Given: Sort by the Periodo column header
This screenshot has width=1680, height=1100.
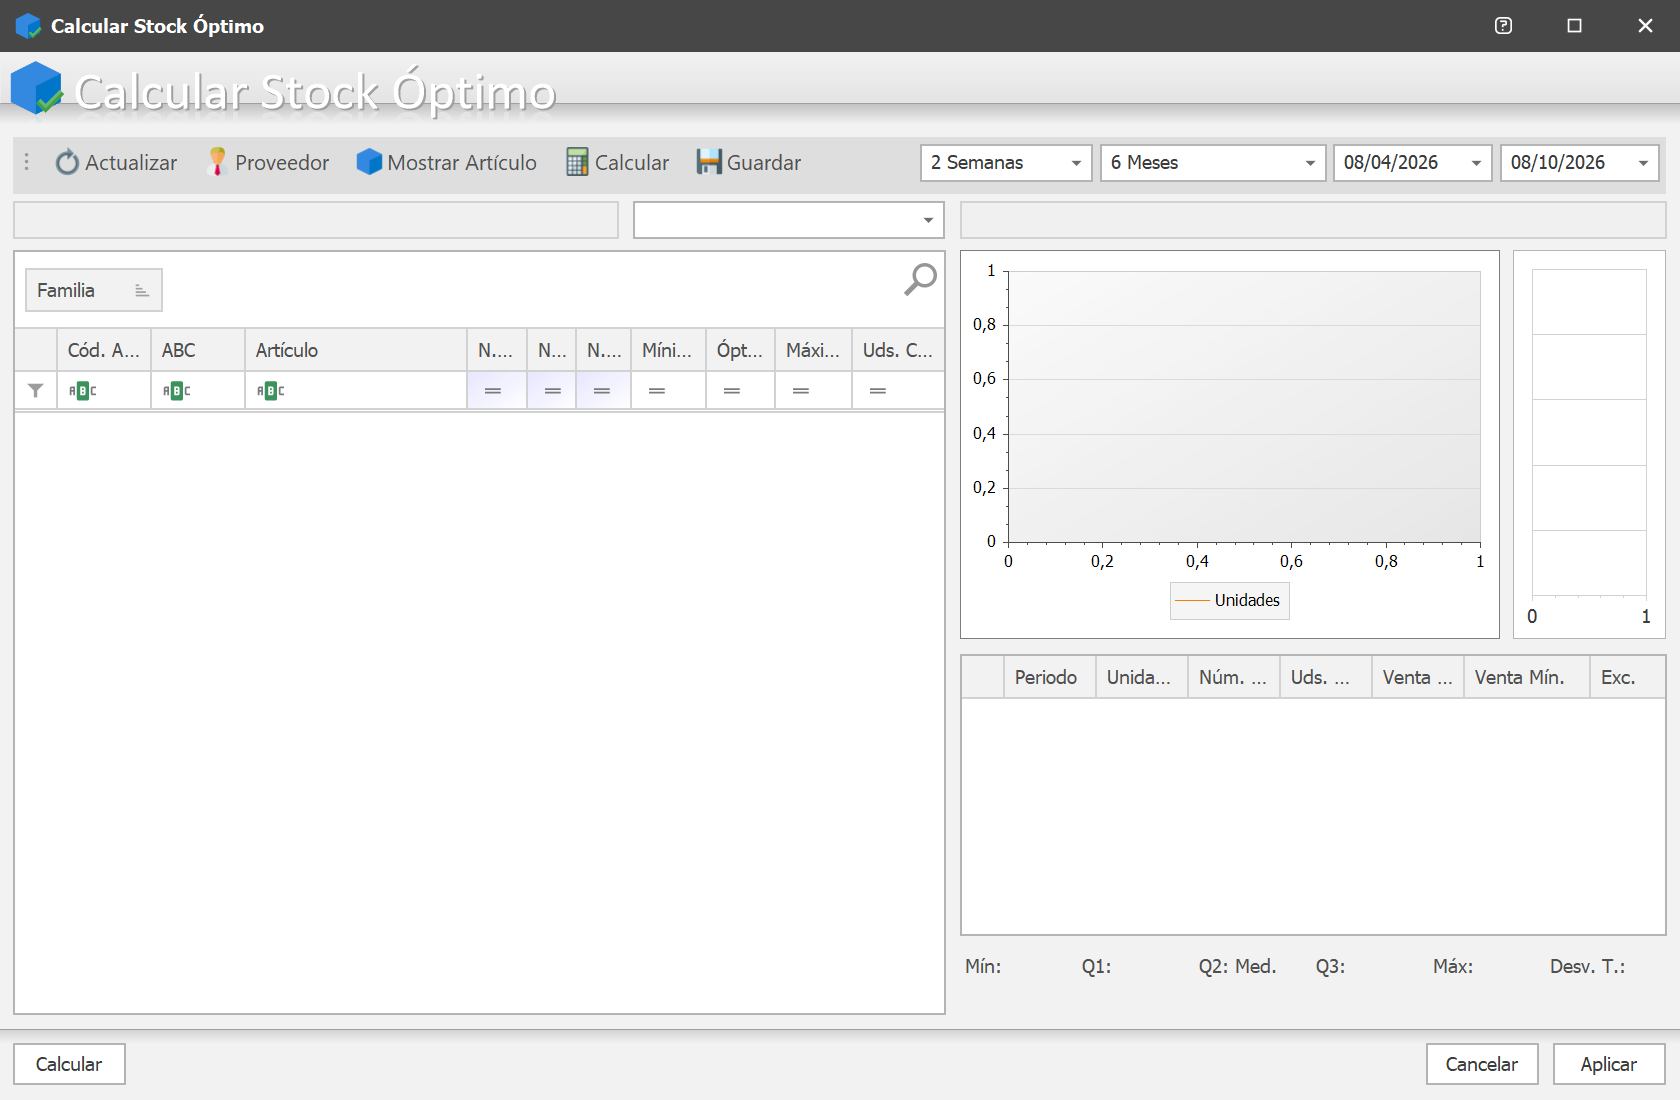Looking at the screenshot, I should pyautogui.click(x=1049, y=677).
